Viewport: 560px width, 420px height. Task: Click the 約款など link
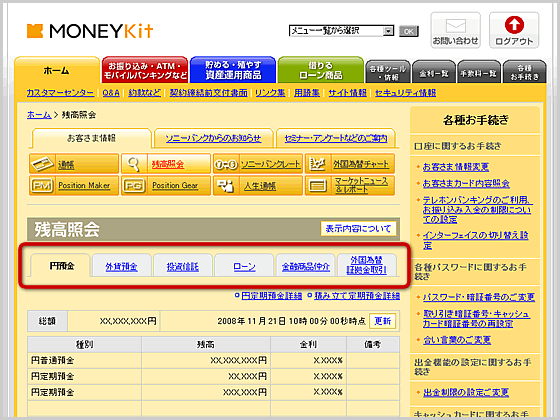click(x=145, y=93)
